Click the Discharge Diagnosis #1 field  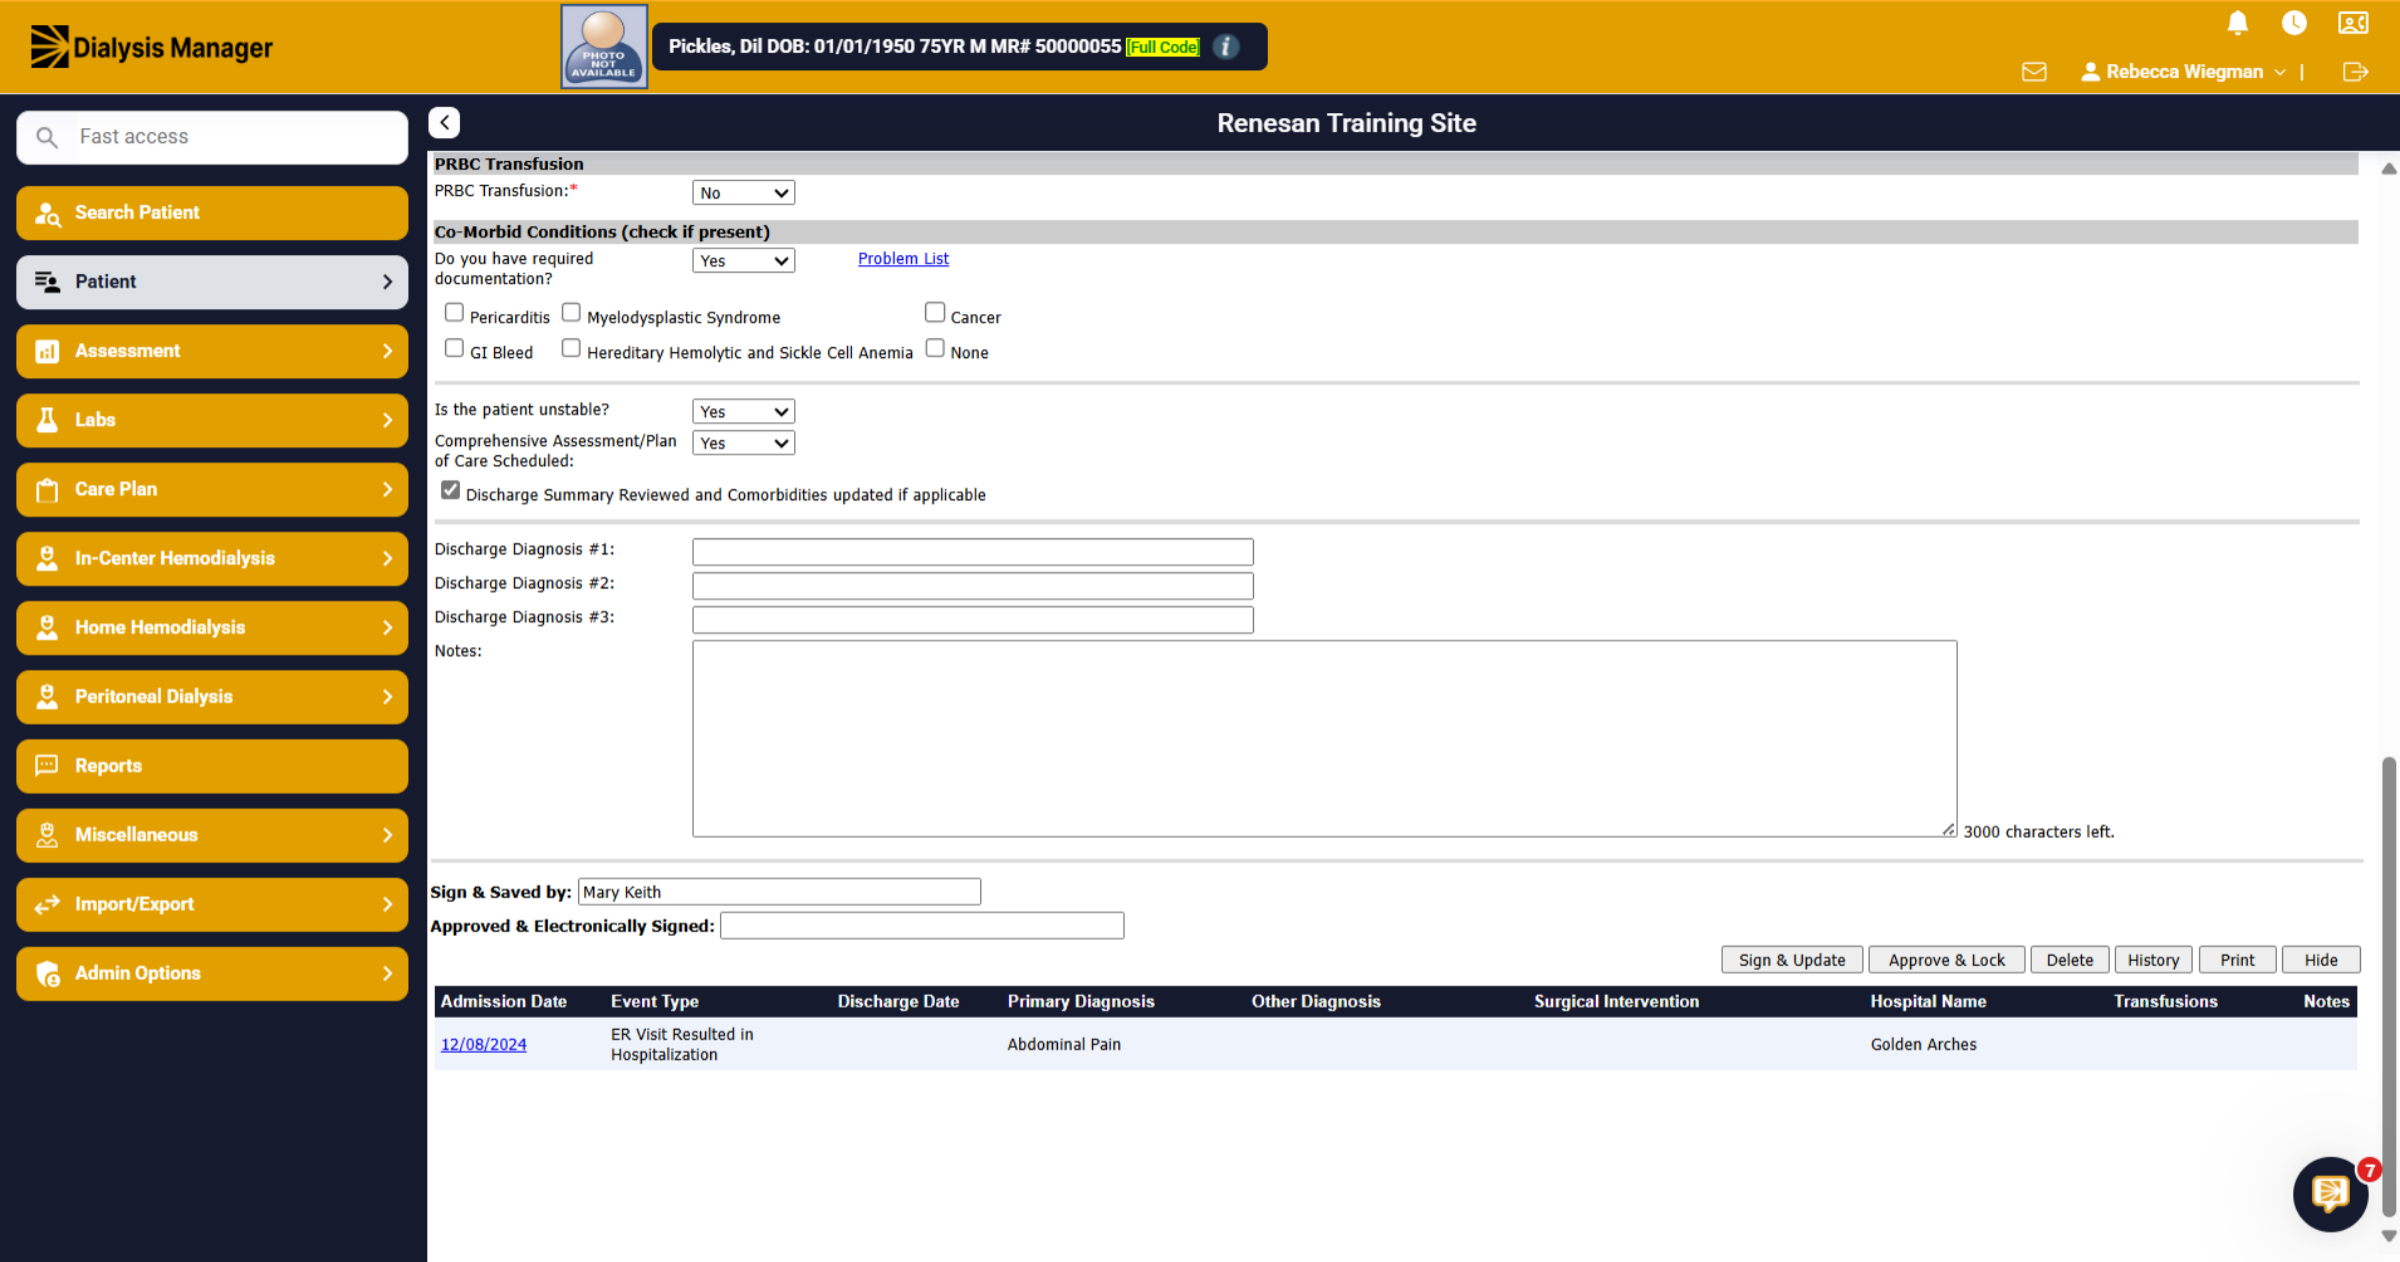click(973, 552)
